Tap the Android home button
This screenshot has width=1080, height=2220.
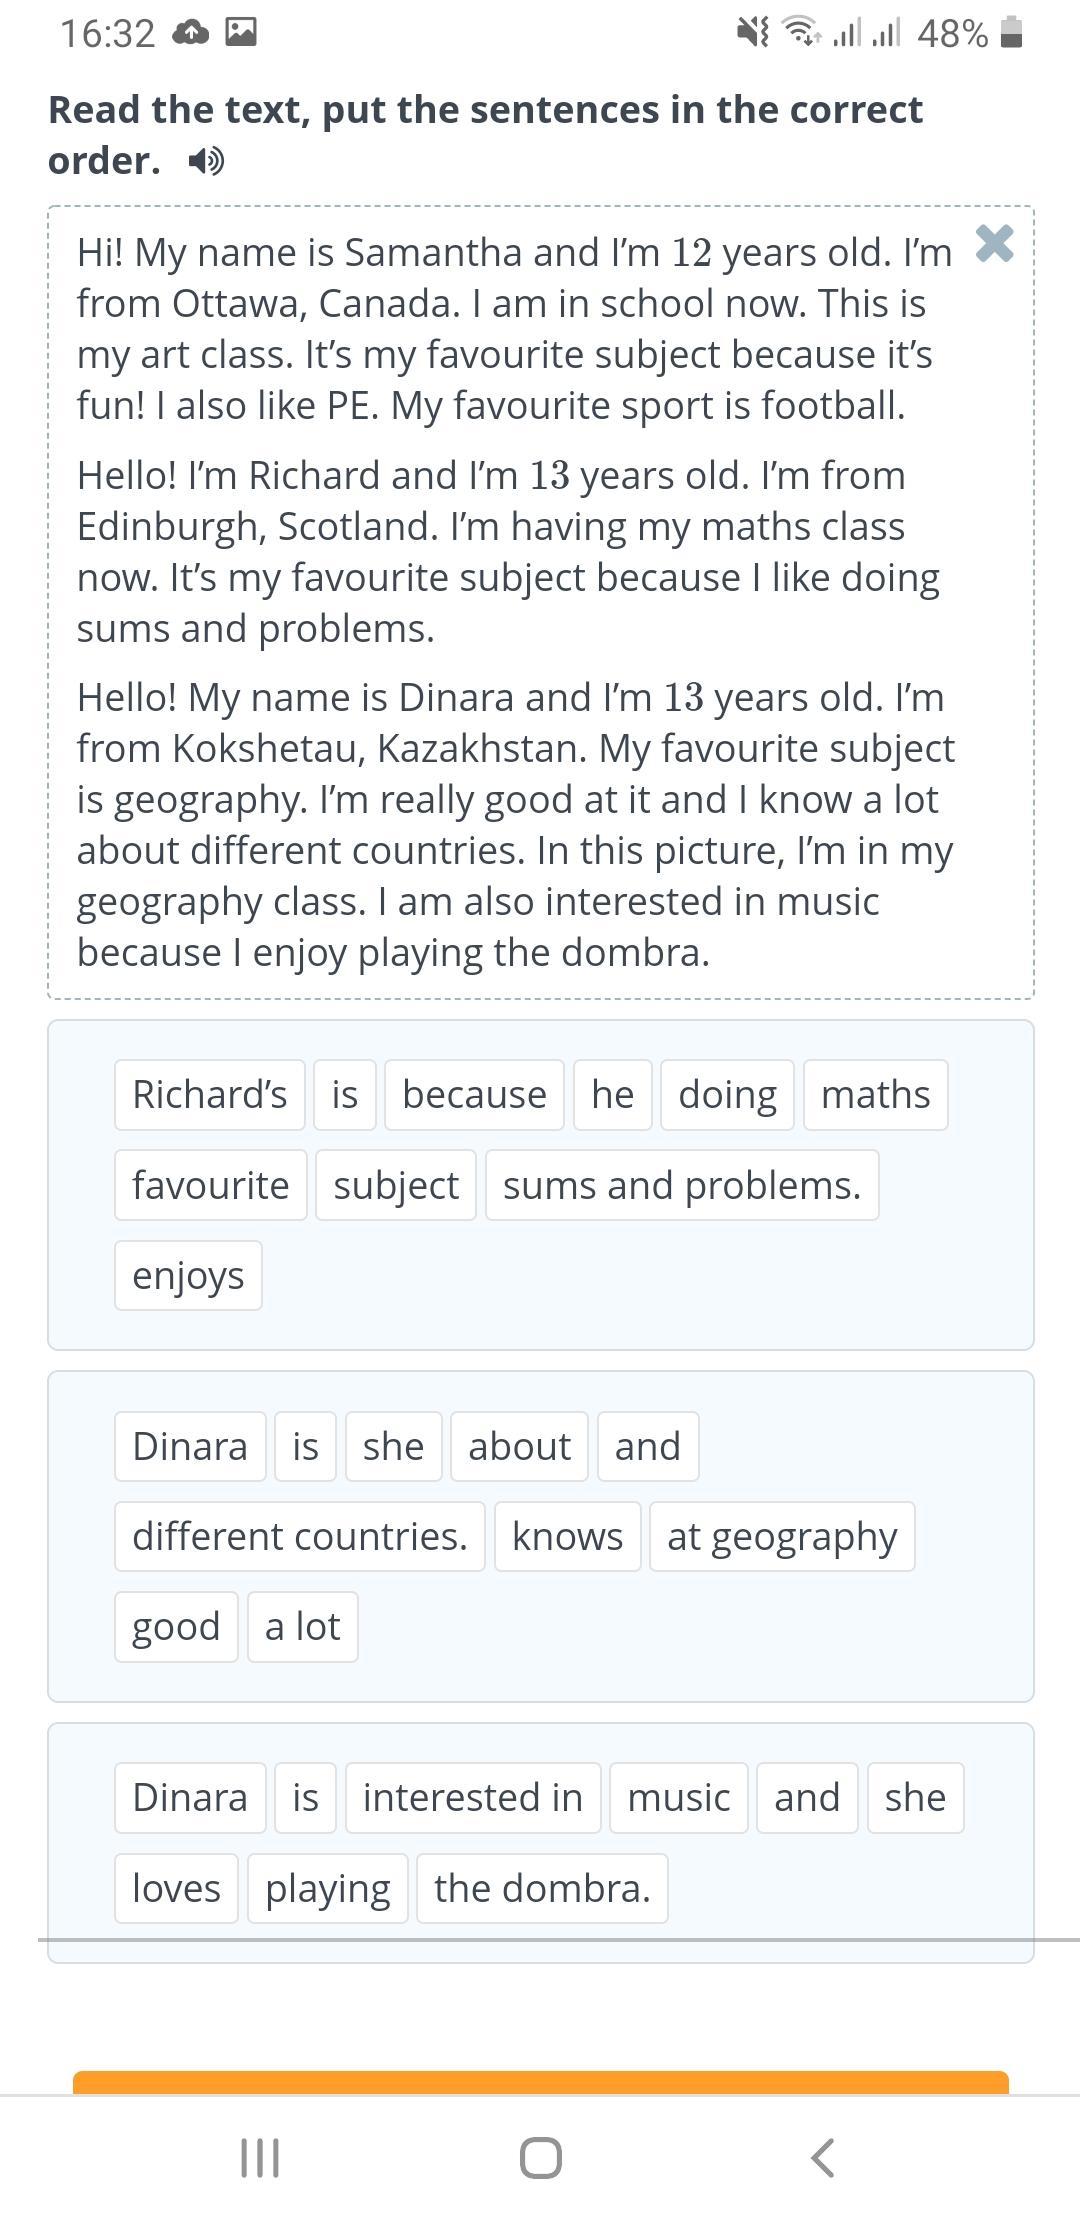click(x=541, y=2158)
